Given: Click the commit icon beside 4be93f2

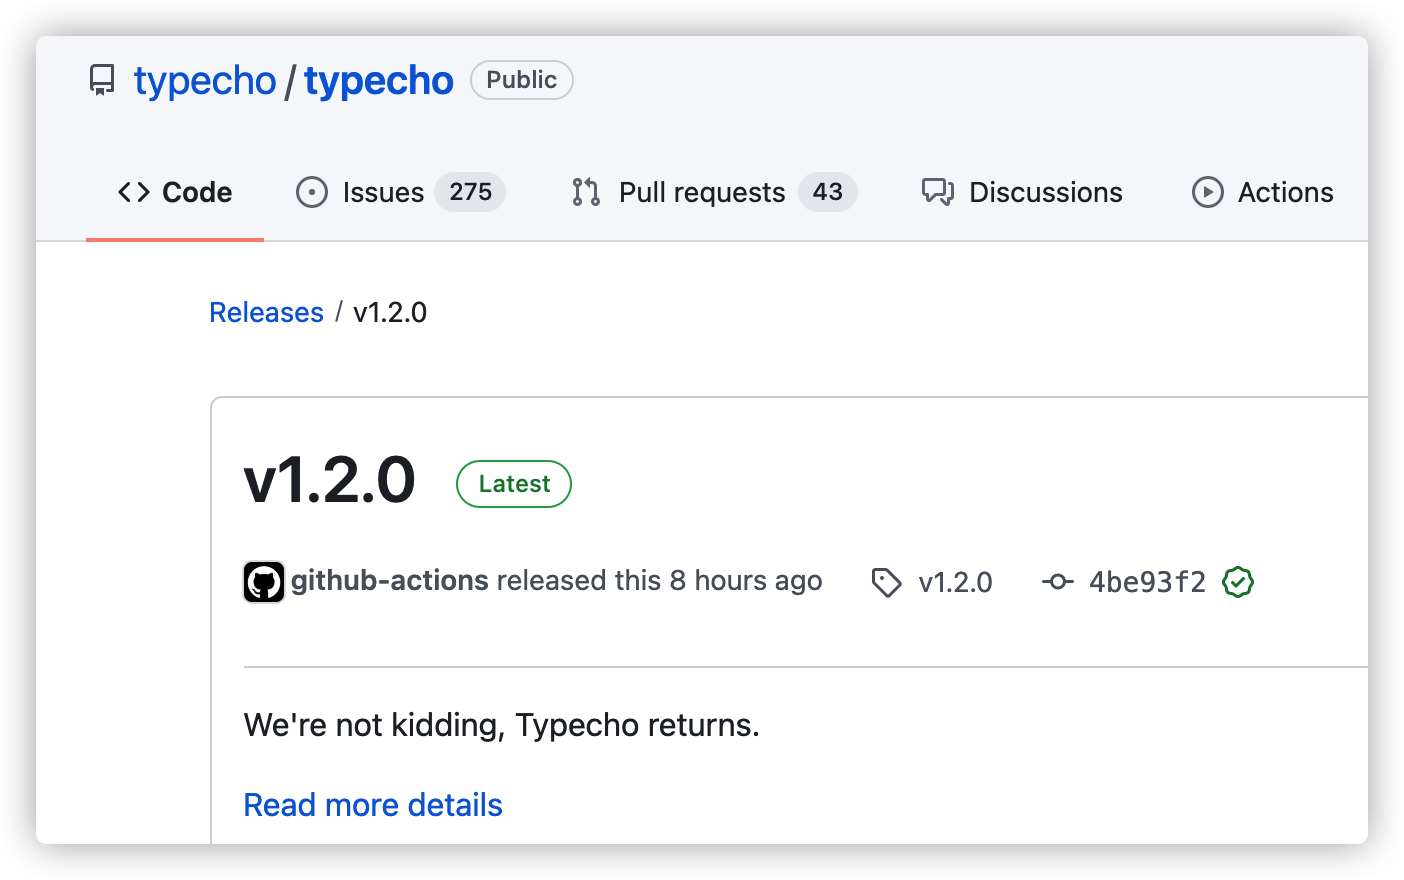Looking at the screenshot, I should (1058, 582).
